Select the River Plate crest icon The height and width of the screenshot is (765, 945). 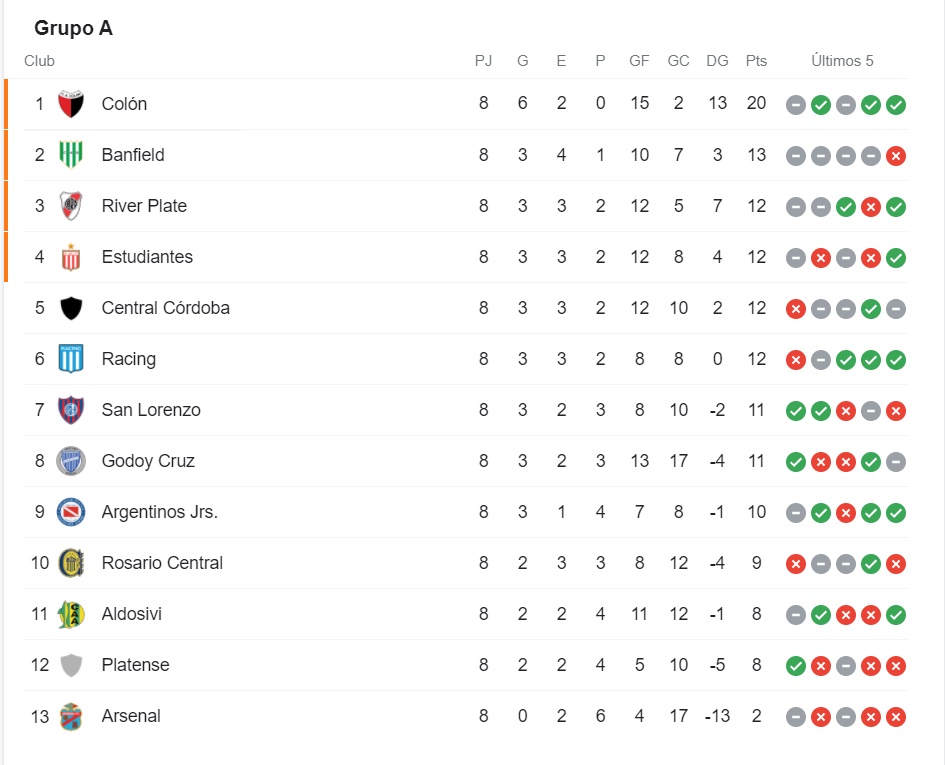click(71, 206)
